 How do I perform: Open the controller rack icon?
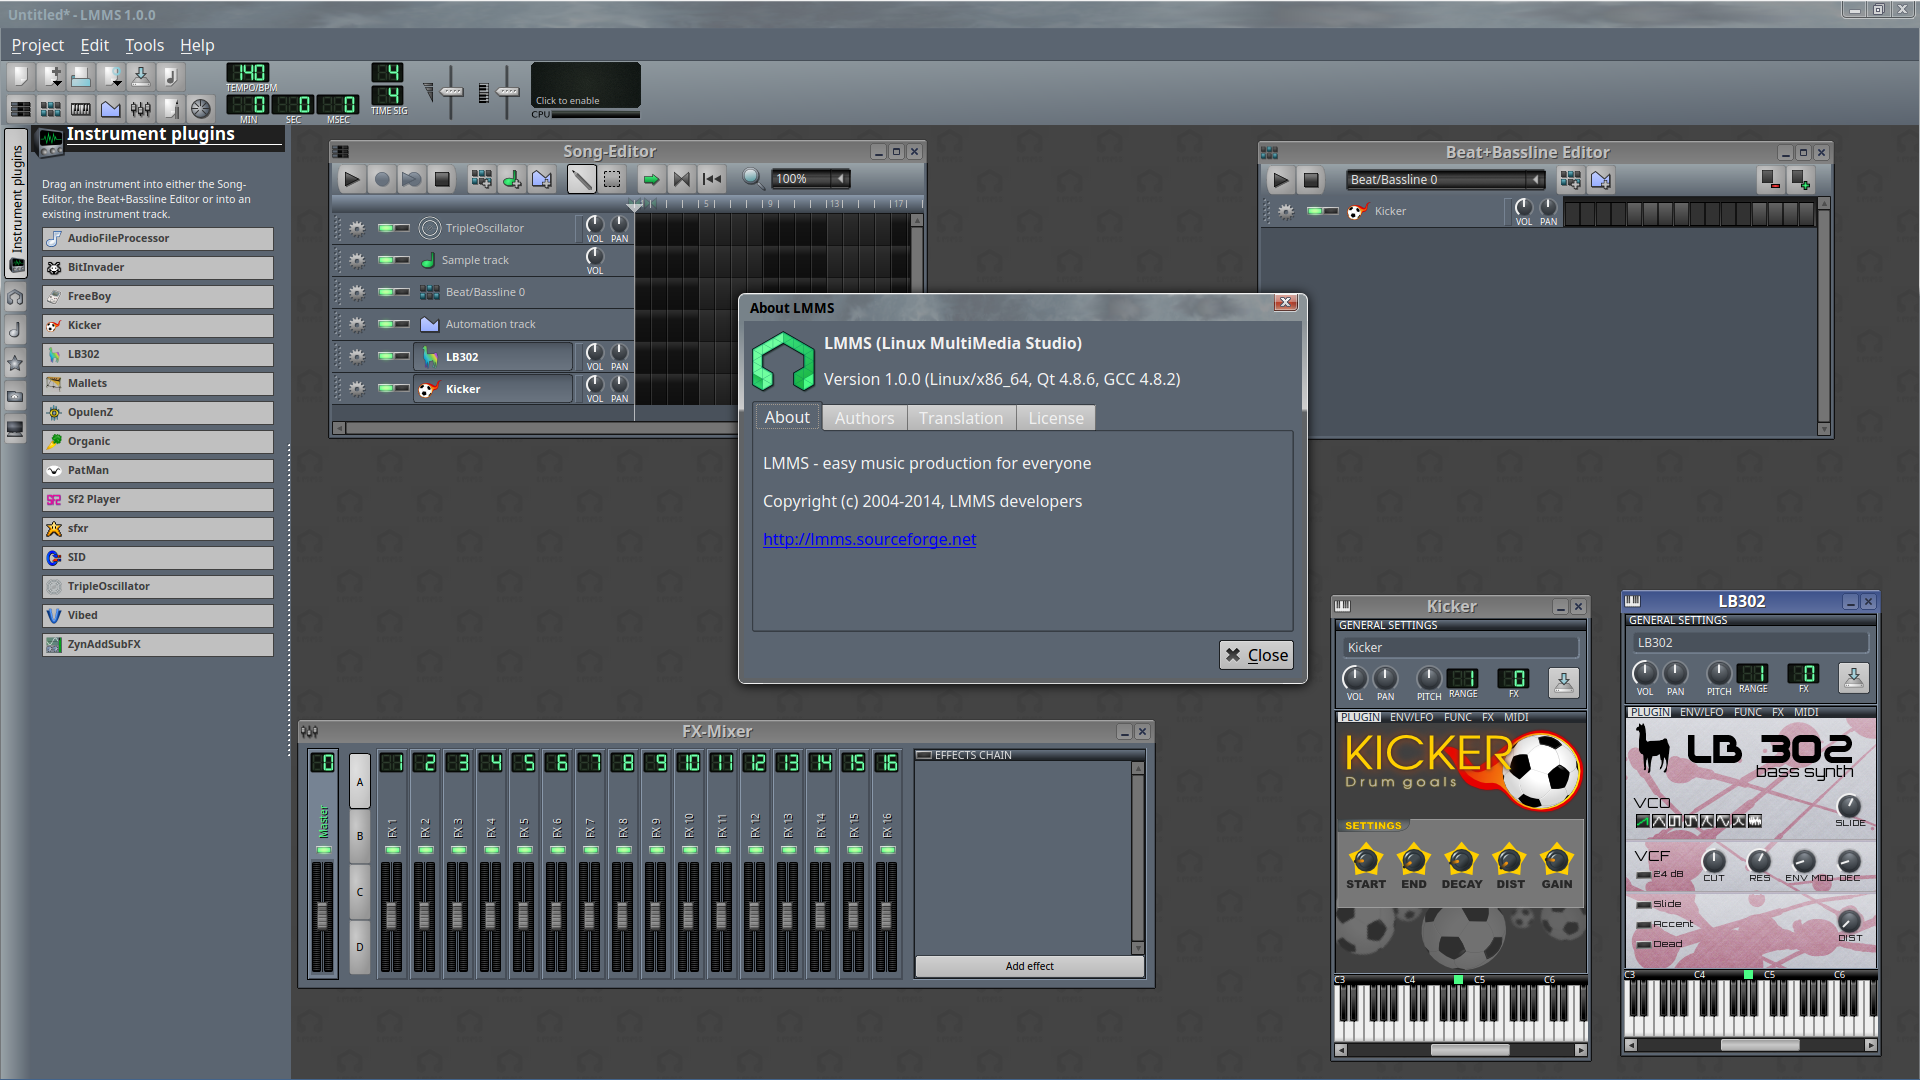[x=201, y=109]
